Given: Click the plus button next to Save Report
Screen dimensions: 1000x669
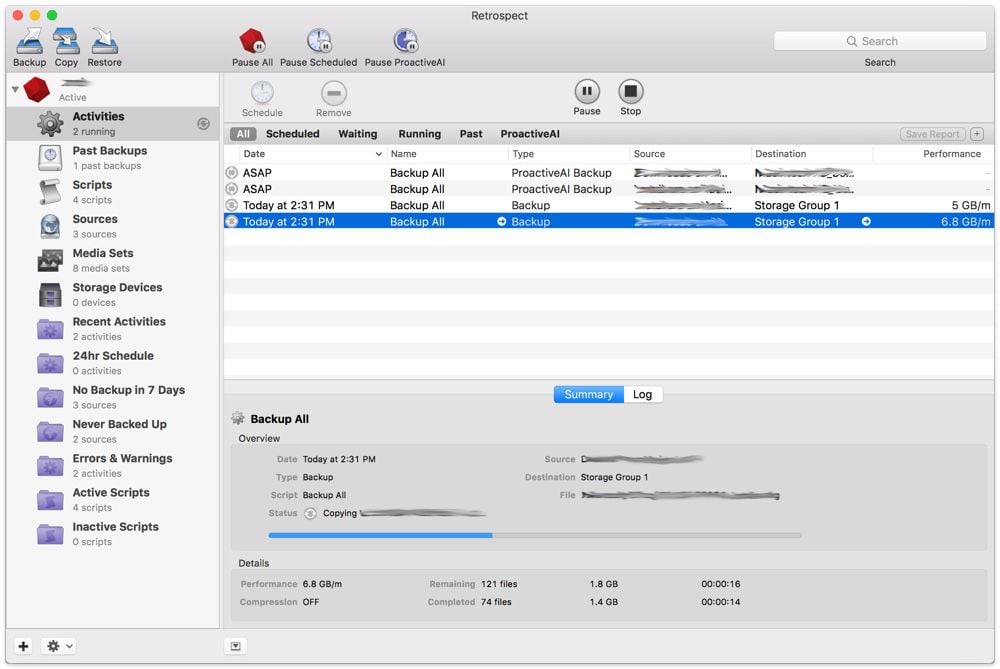Looking at the screenshot, I should pos(977,134).
